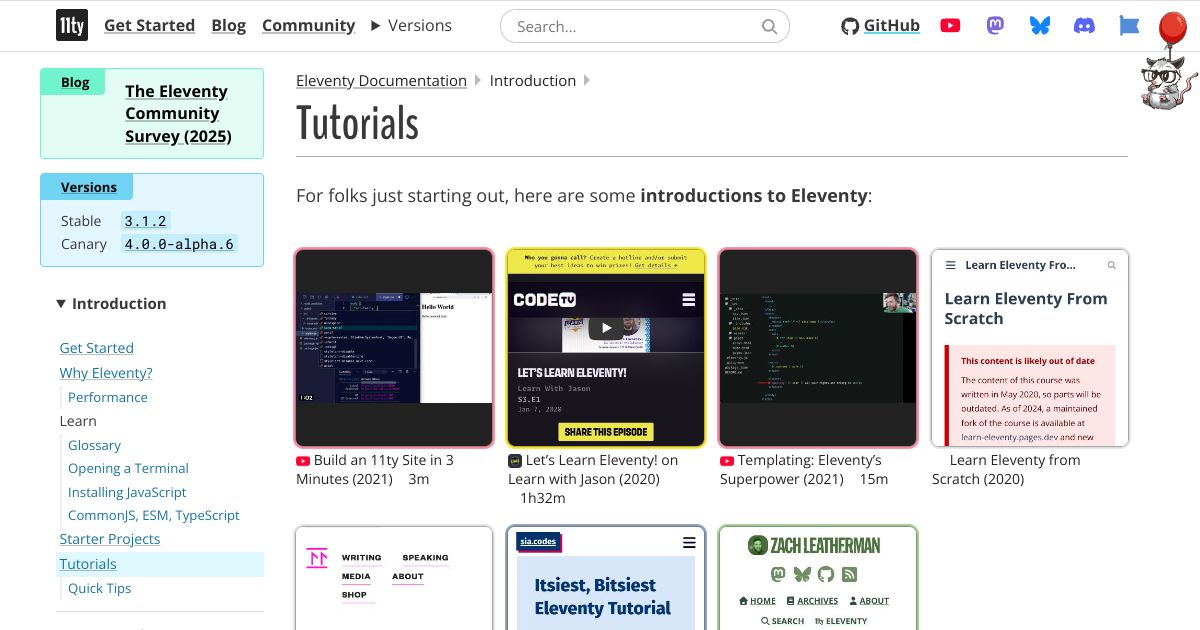Click the blue flag icon in the header

pyautogui.click(x=1128, y=25)
